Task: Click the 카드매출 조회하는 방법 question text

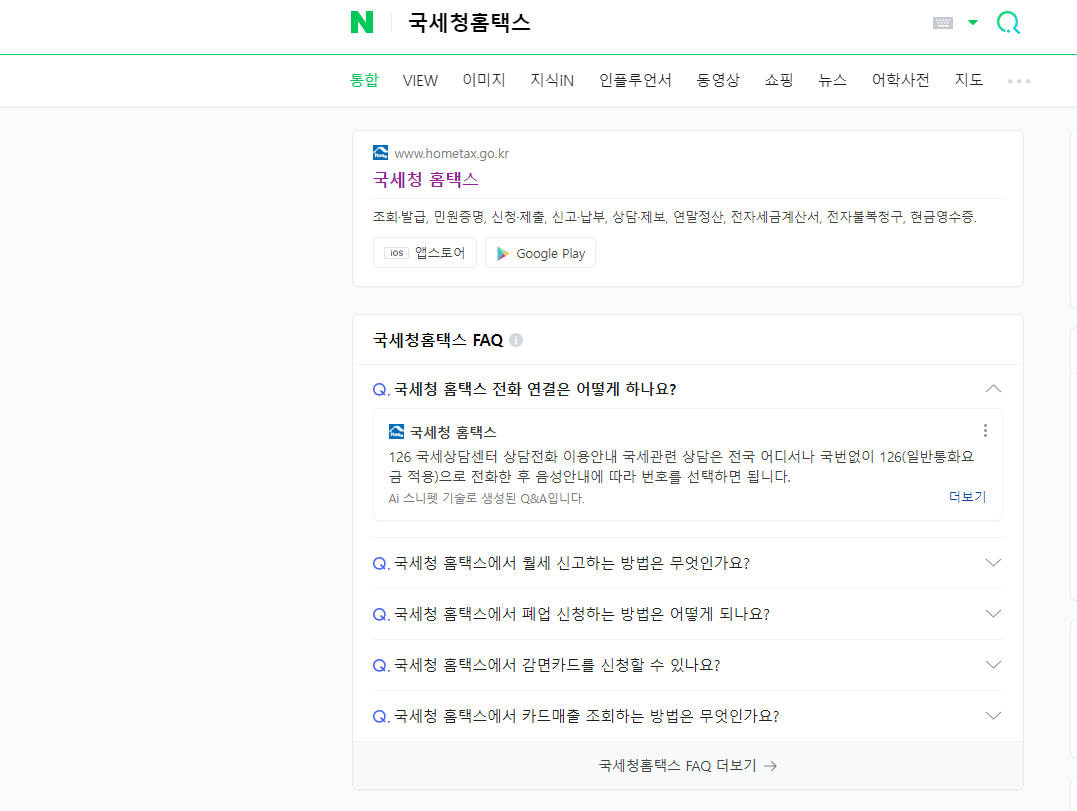Action: click(x=587, y=716)
